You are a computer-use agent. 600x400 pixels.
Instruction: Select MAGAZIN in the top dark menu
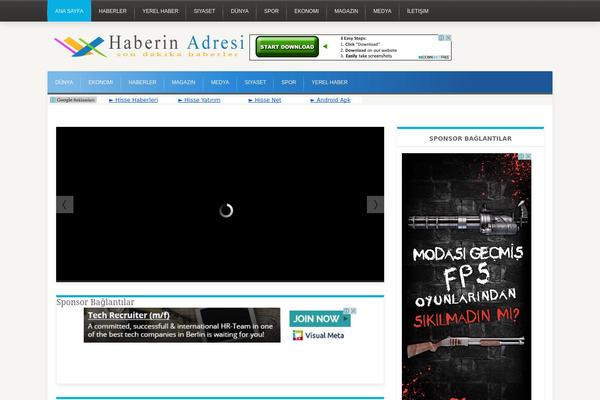point(346,11)
